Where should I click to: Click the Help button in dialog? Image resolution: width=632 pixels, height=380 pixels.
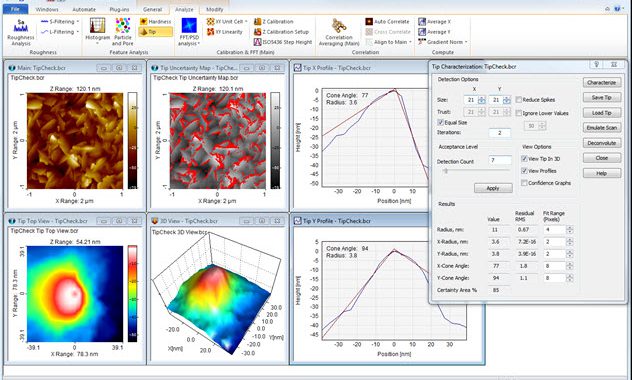[602, 173]
